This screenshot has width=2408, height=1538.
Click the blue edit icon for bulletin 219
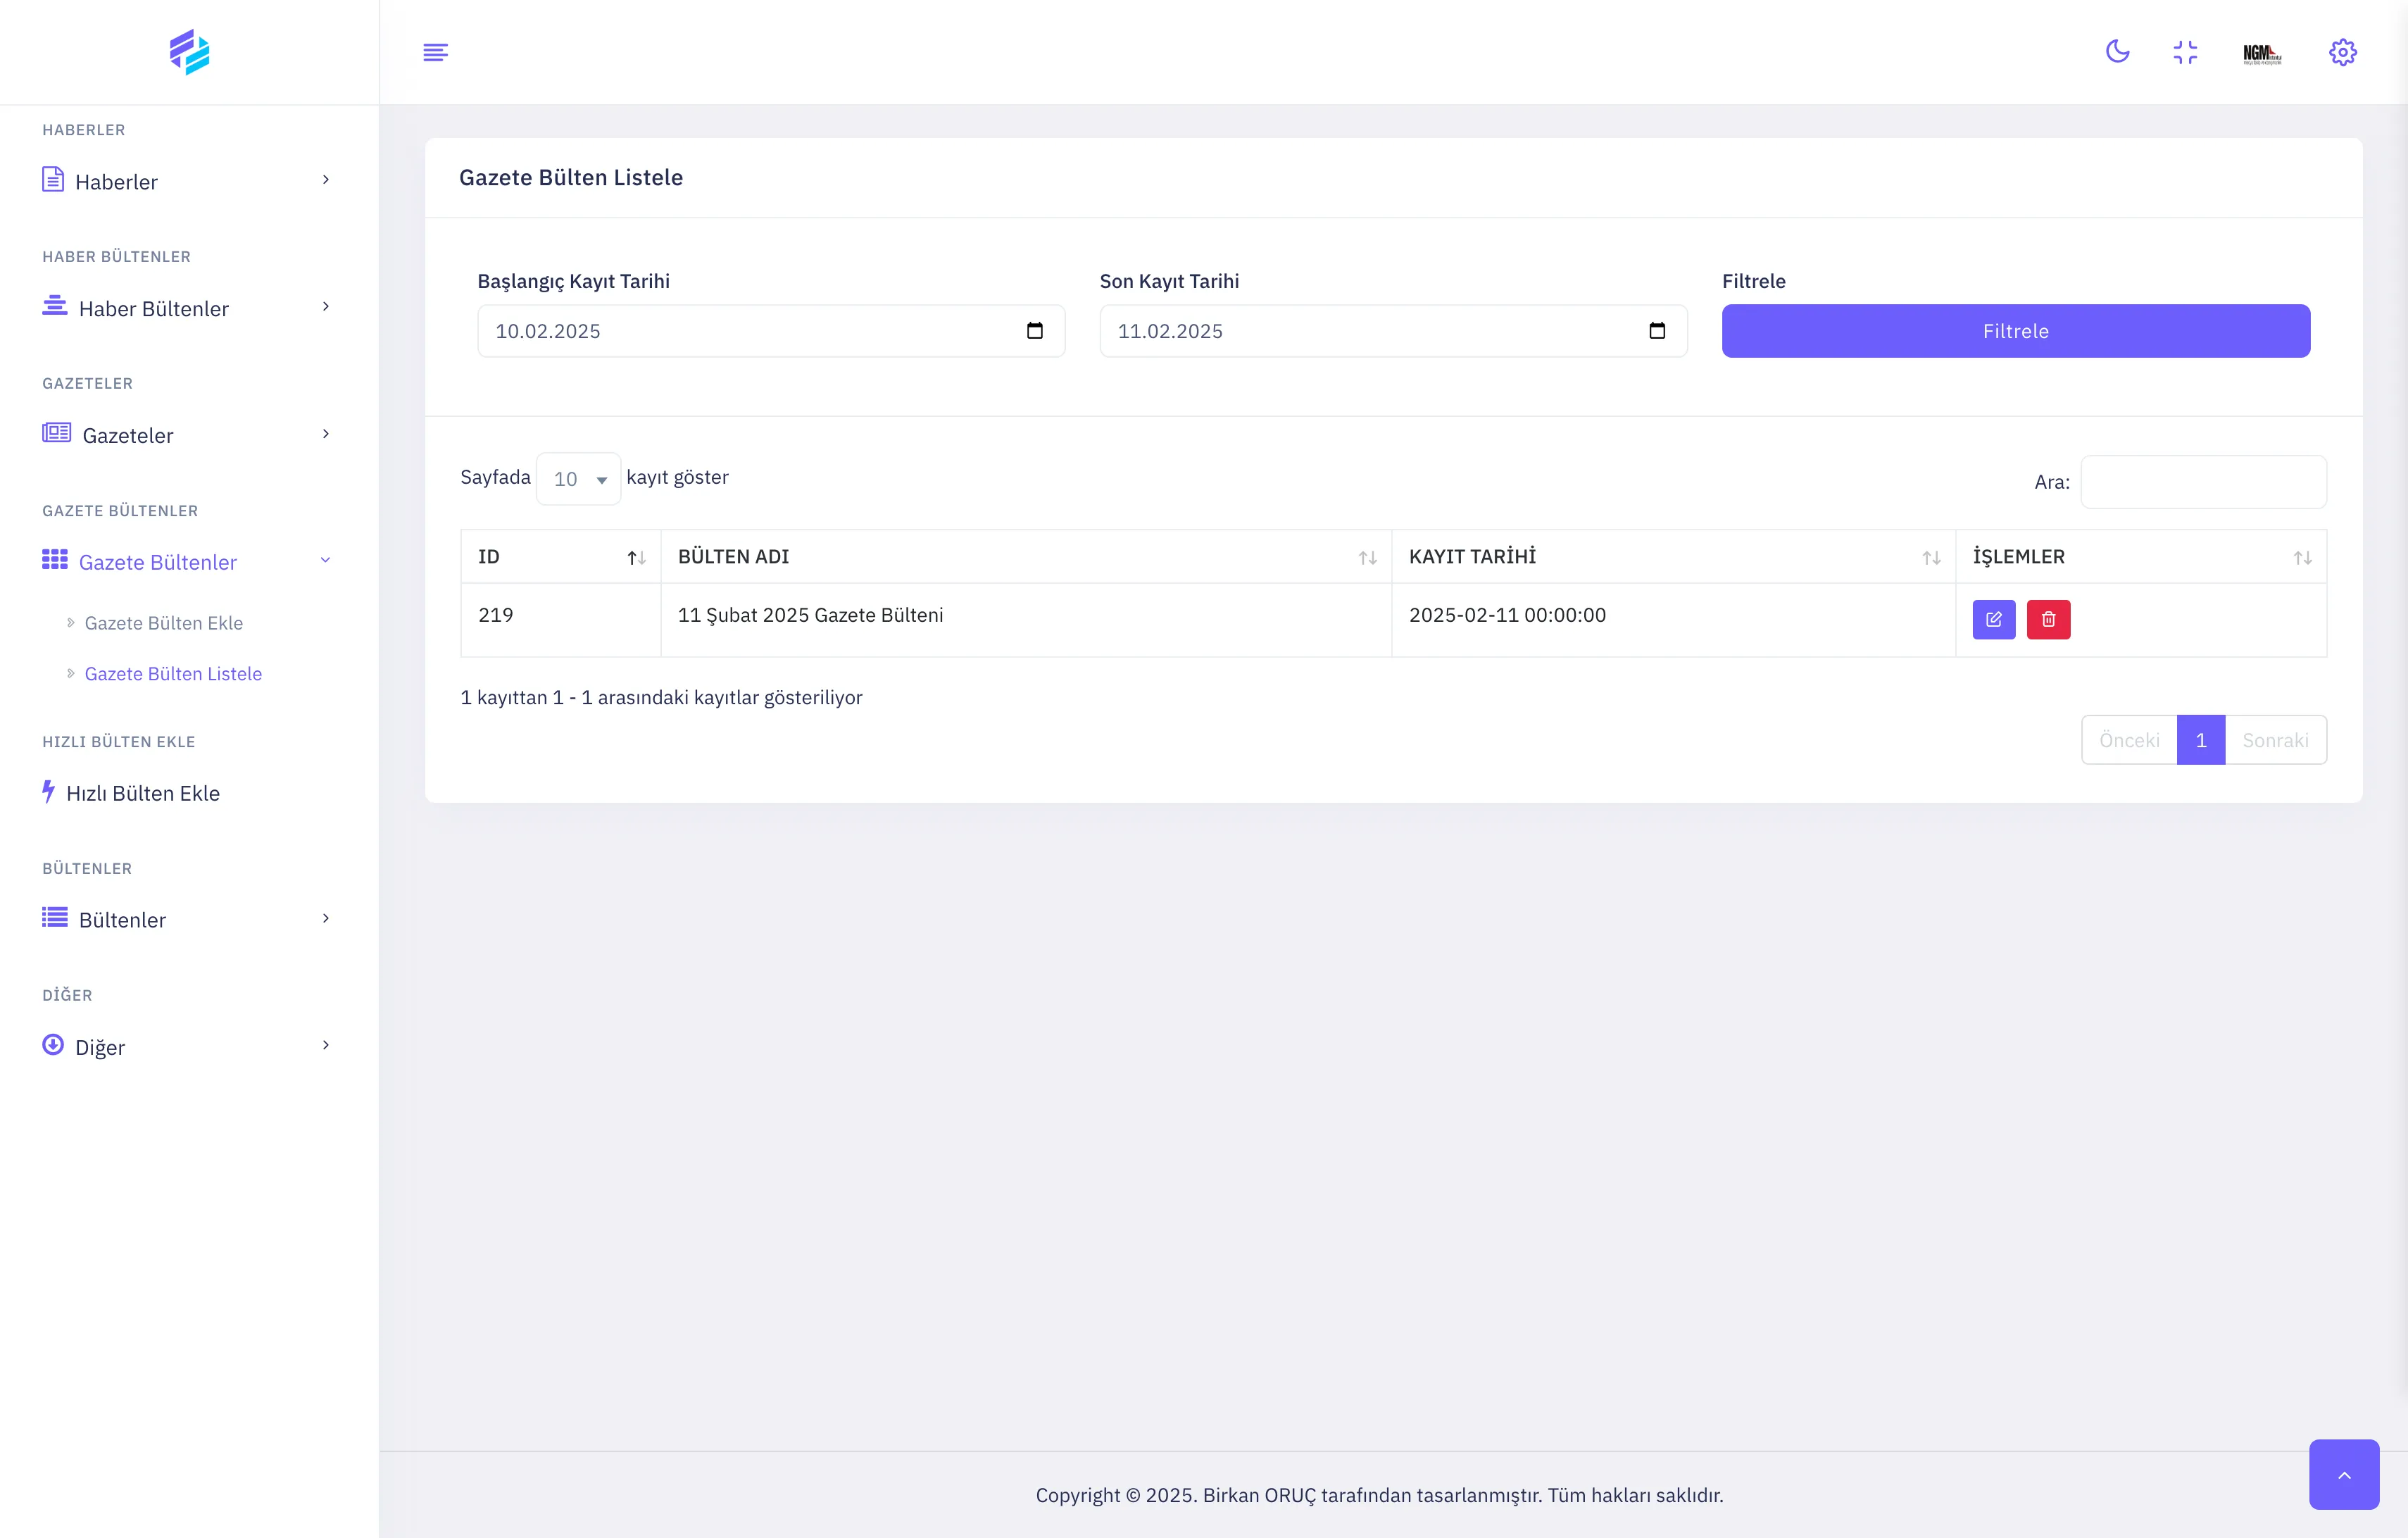(x=1993, y=619)
